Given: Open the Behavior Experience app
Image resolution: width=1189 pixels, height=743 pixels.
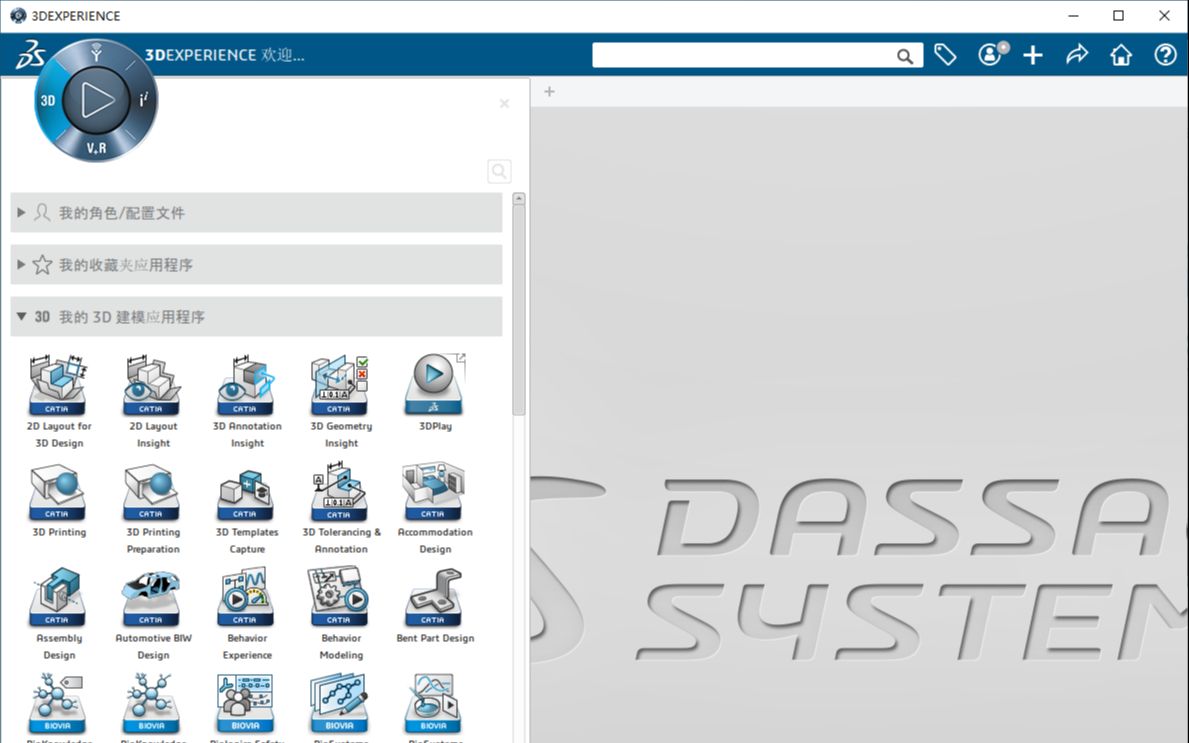Looking at the screenshot, I should [247, 613].
